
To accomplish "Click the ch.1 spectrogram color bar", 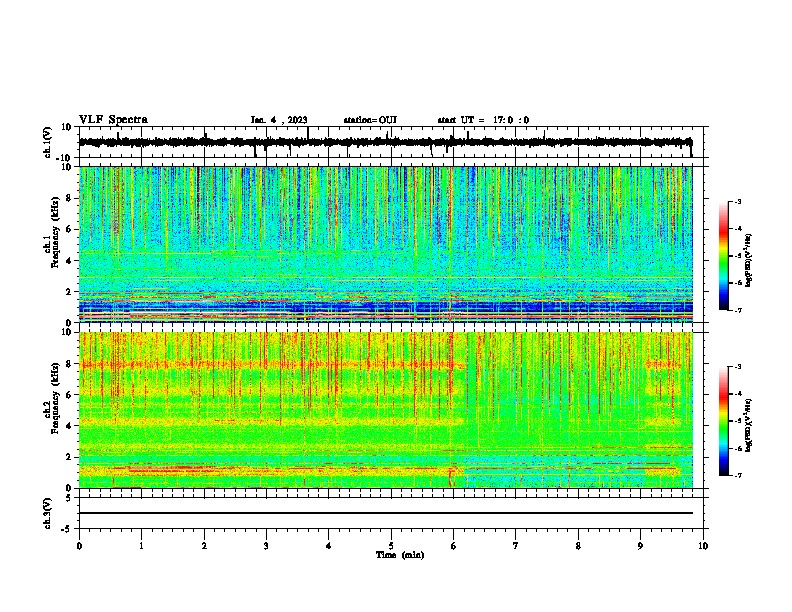I will (724, 256).
